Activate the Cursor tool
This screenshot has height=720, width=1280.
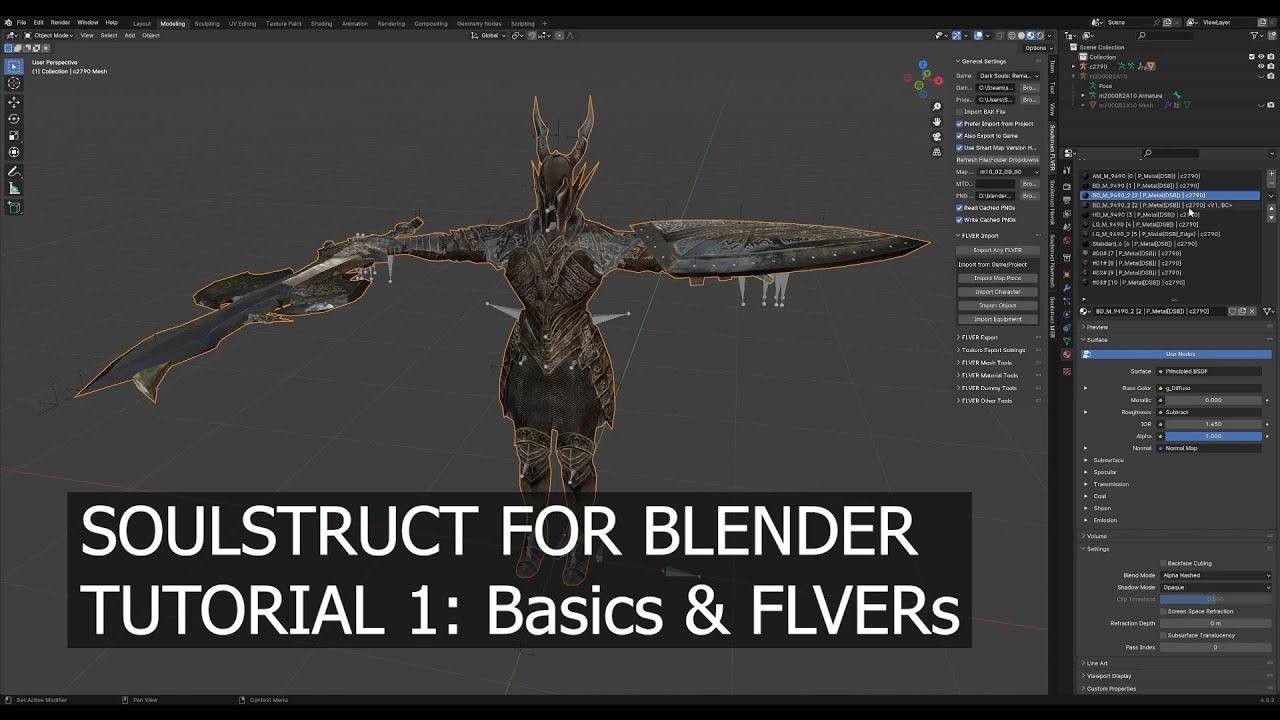[x=14, y=84]
